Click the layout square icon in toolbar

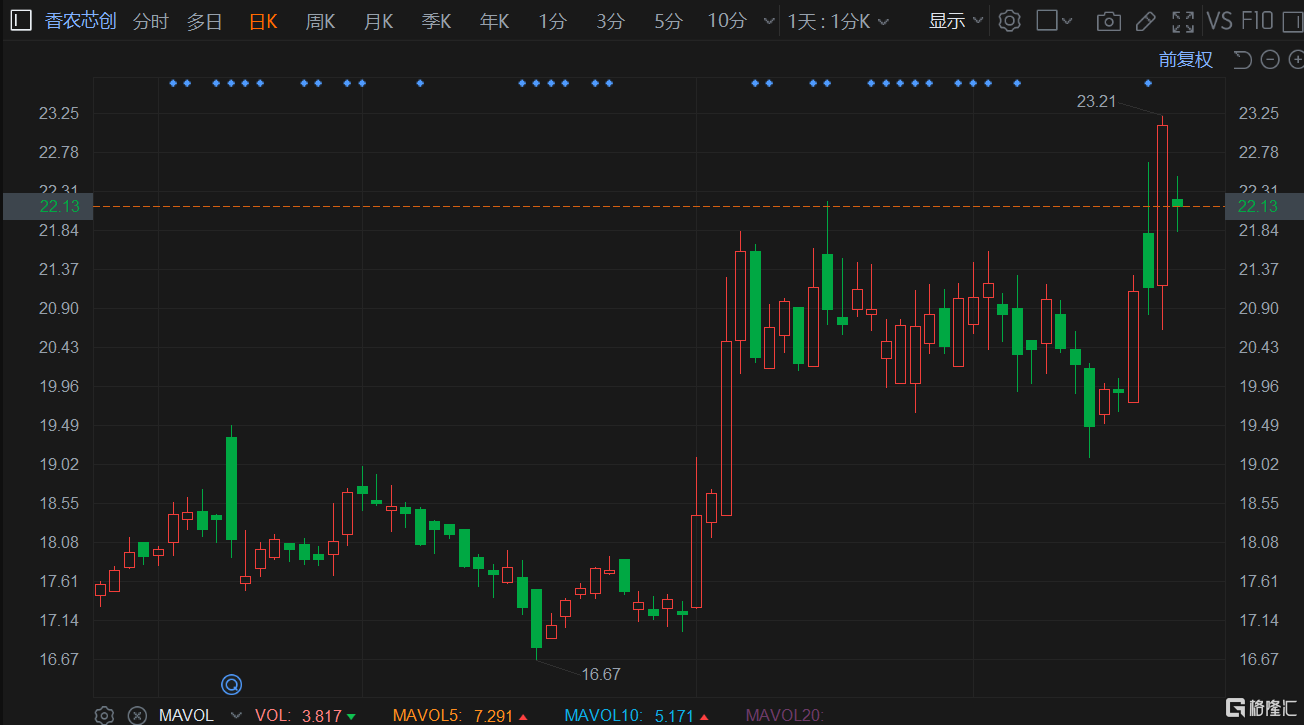pos(1046,21)
